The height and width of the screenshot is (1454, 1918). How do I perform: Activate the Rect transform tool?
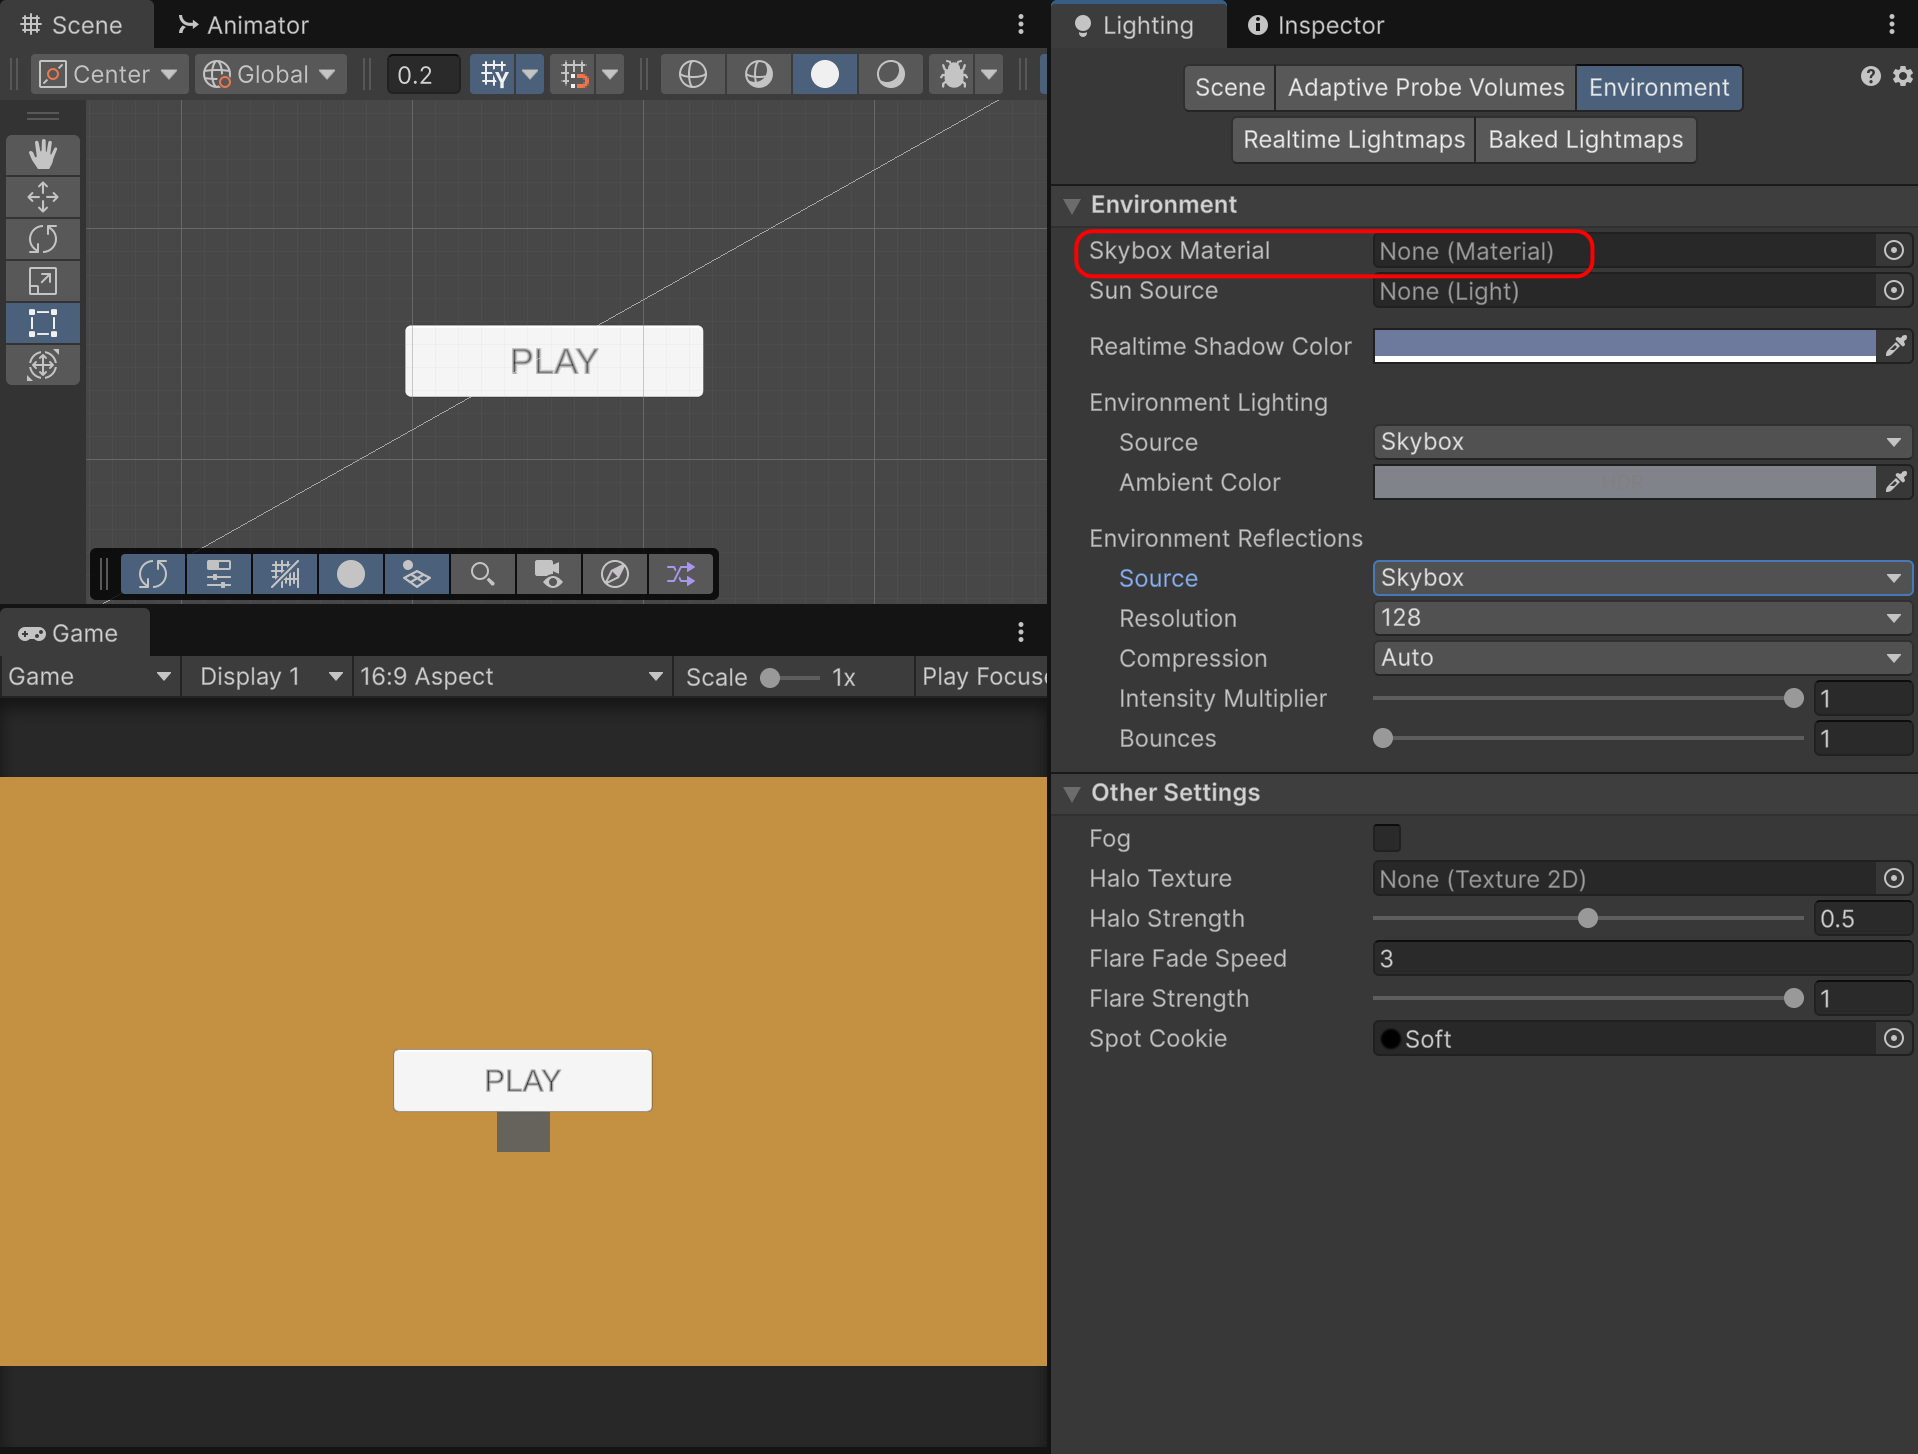(42, 323)
